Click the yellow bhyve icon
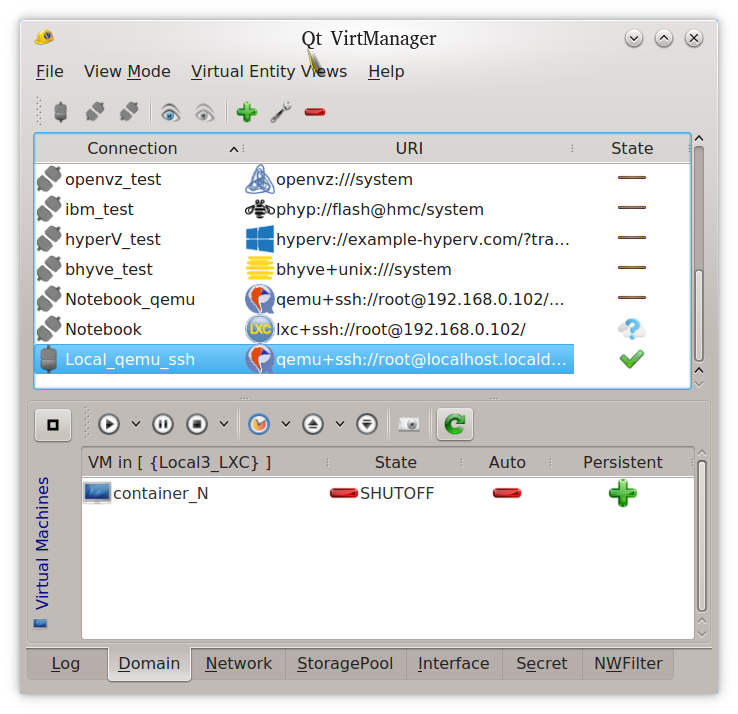The width and height of the screenshot is (738, 714). click(x=259, y=269)
